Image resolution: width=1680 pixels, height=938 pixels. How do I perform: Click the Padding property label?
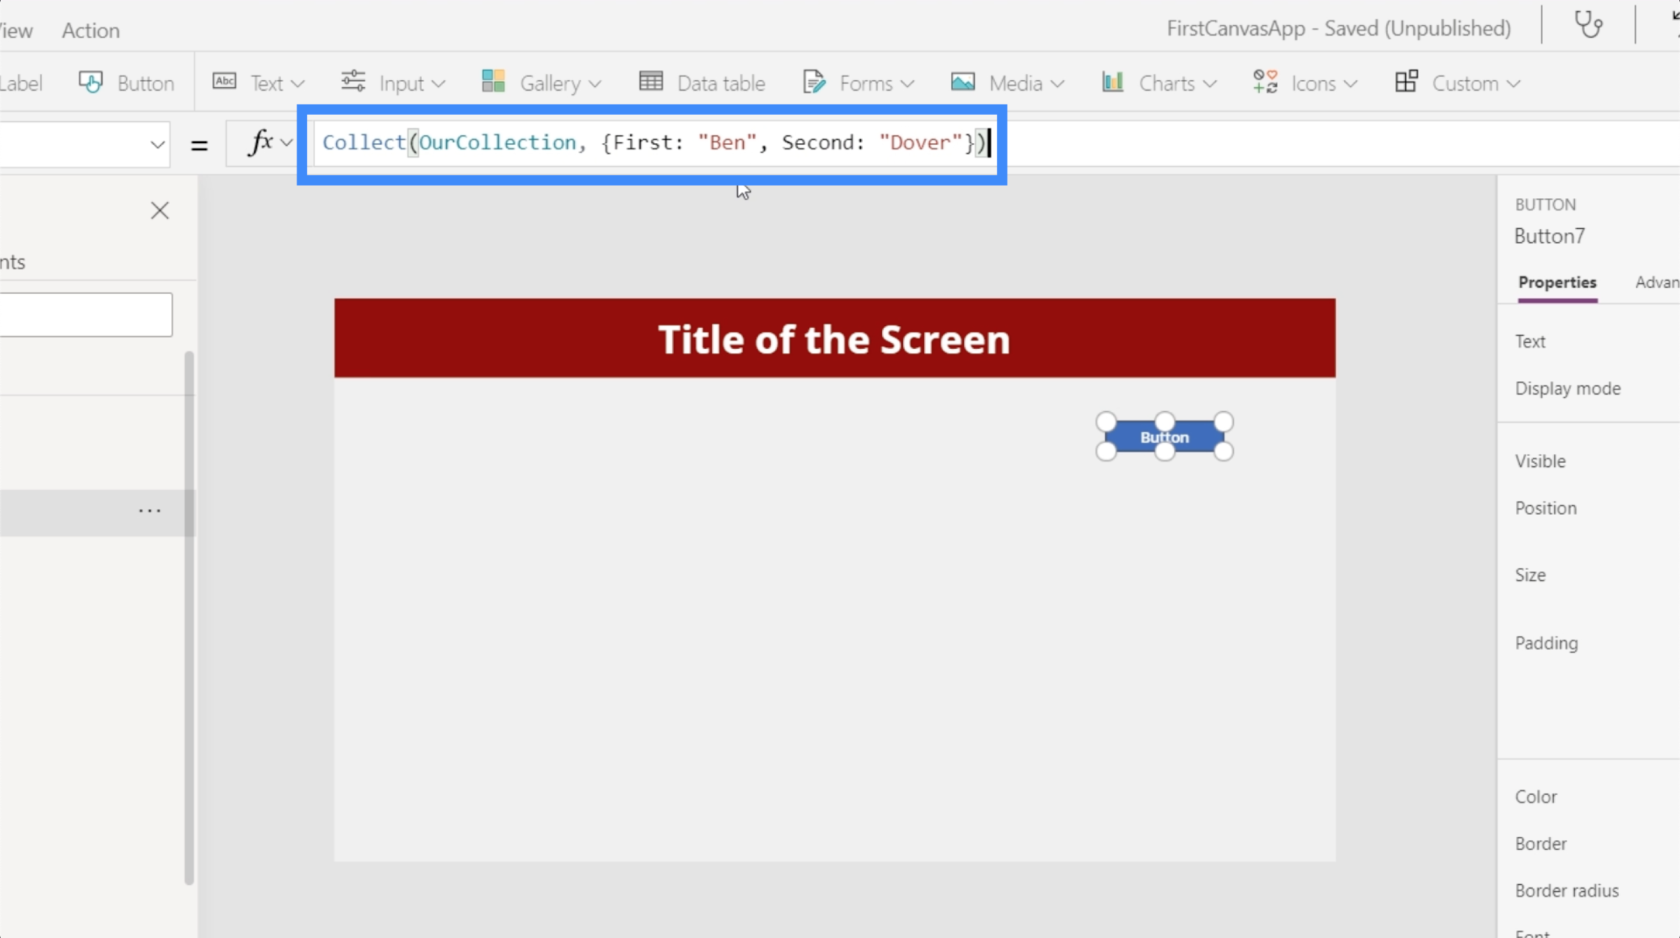point(1546,643)
